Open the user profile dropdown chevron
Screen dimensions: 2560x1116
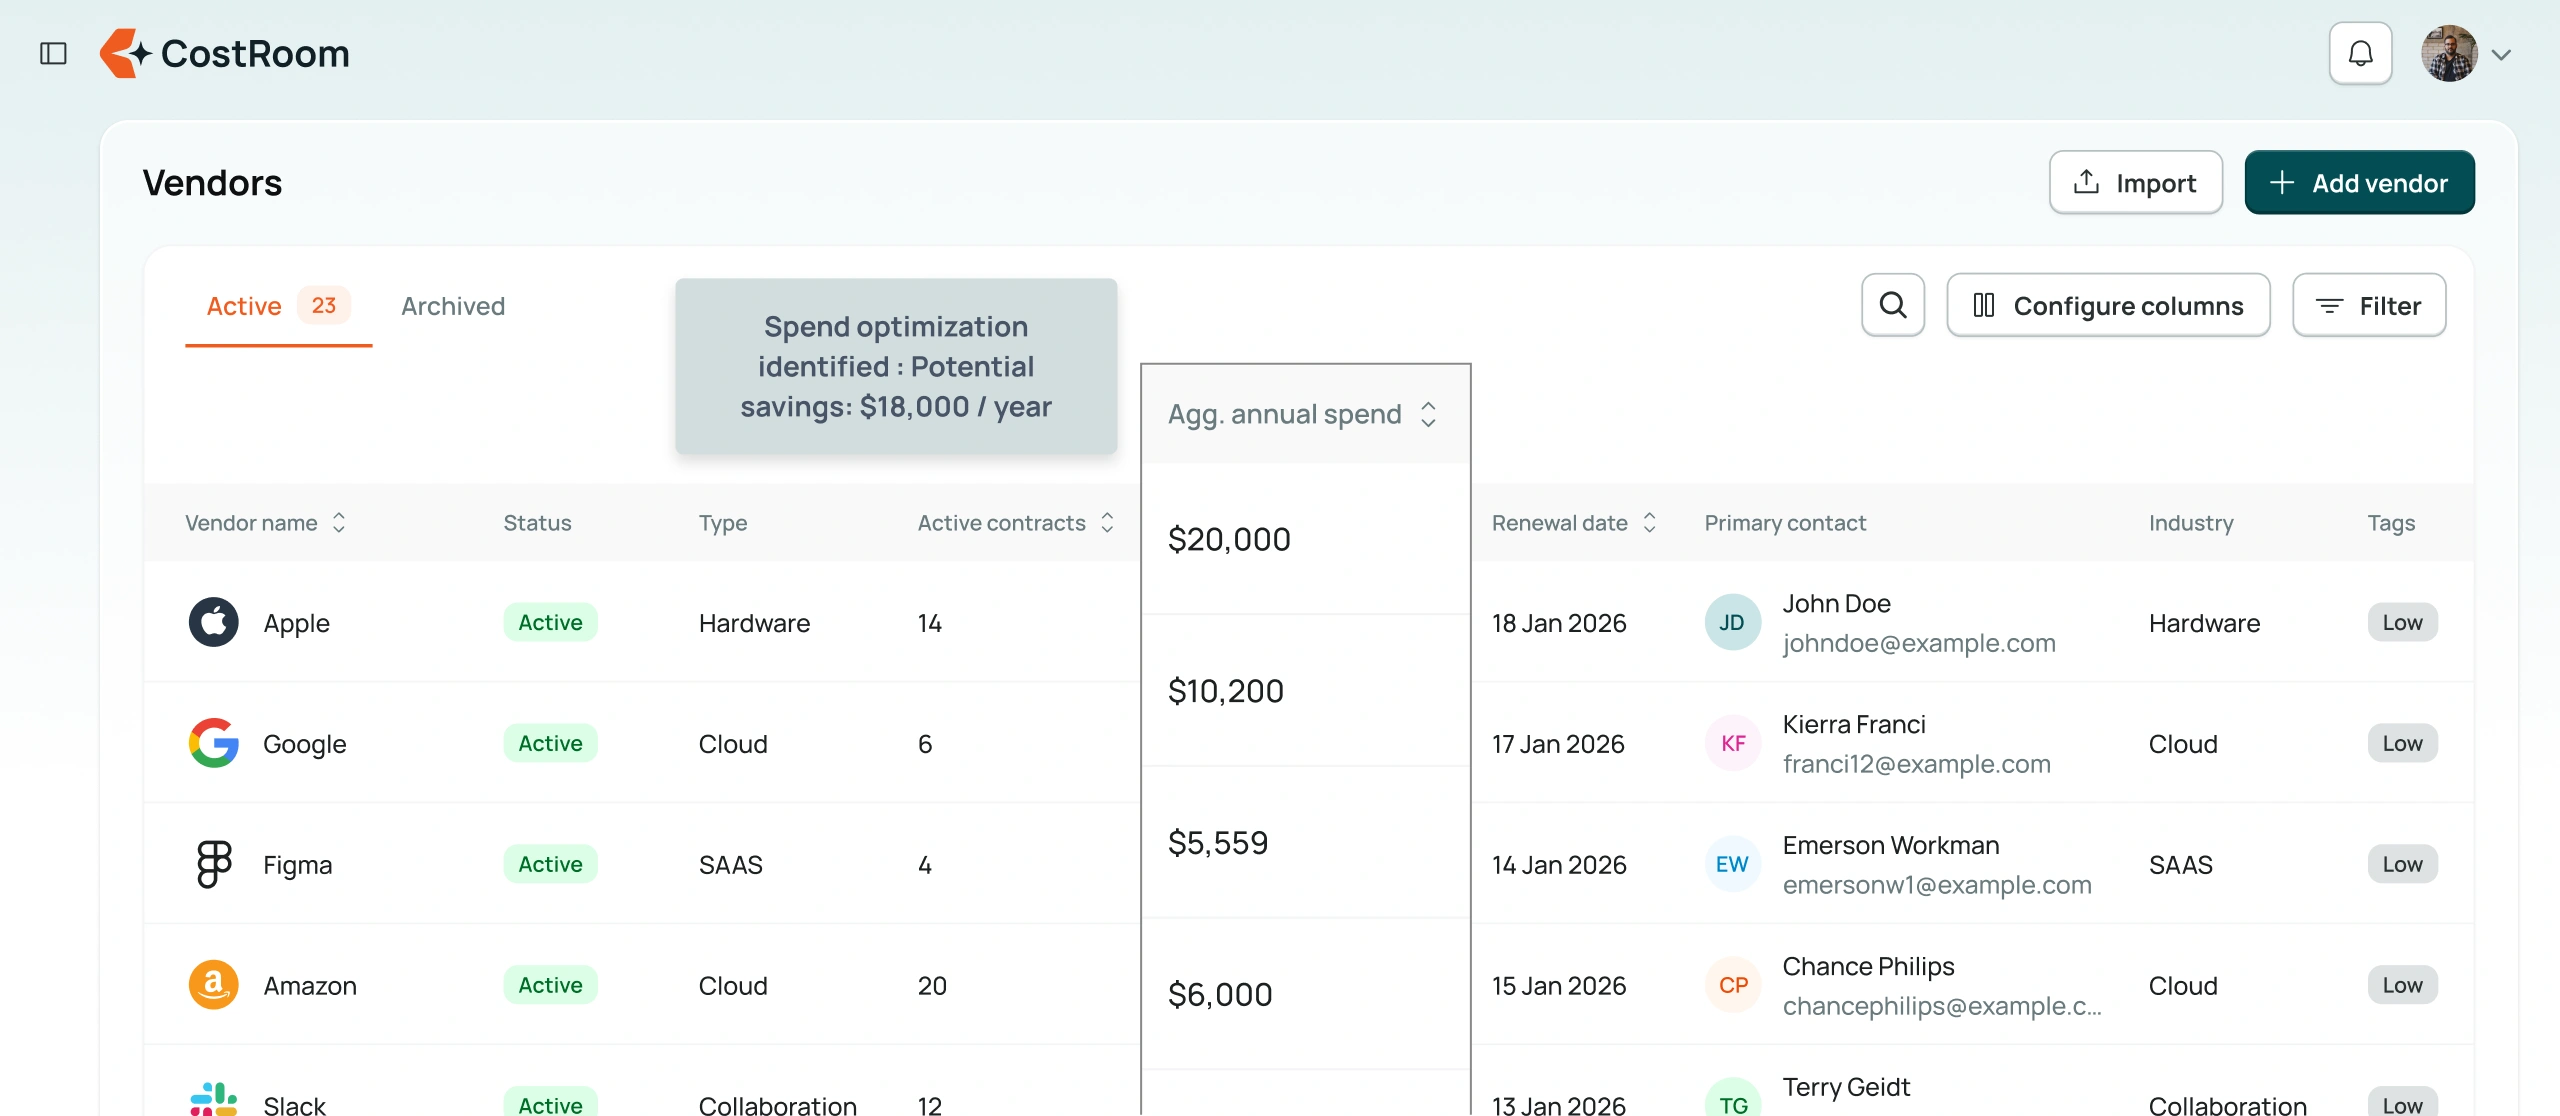2501,55
